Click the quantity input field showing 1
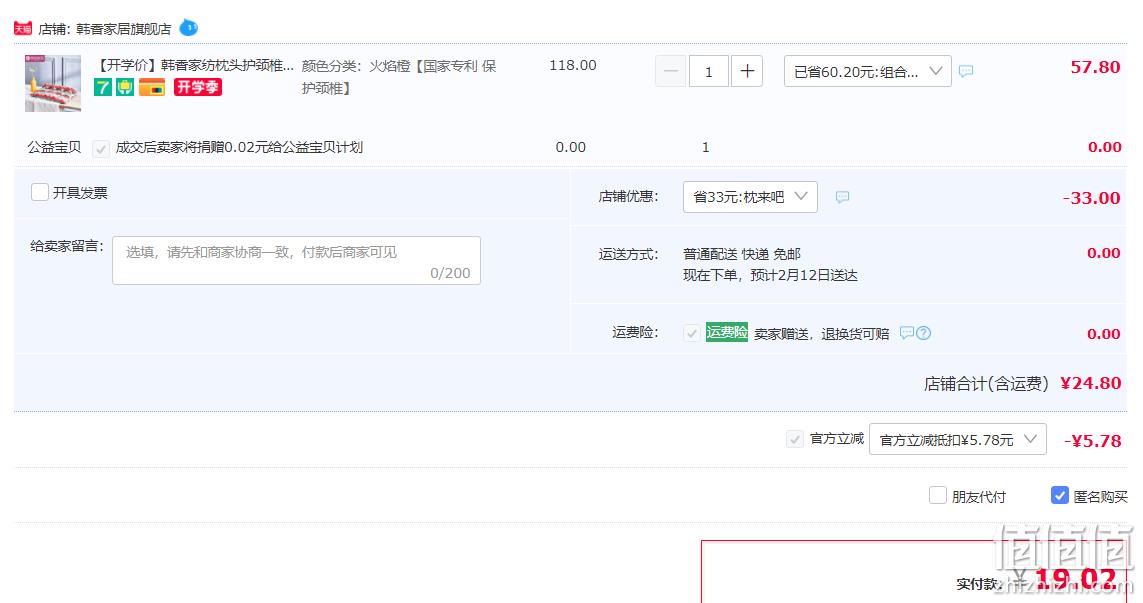The width and height of the screenshot is (1143, 603). click(709, 71)
